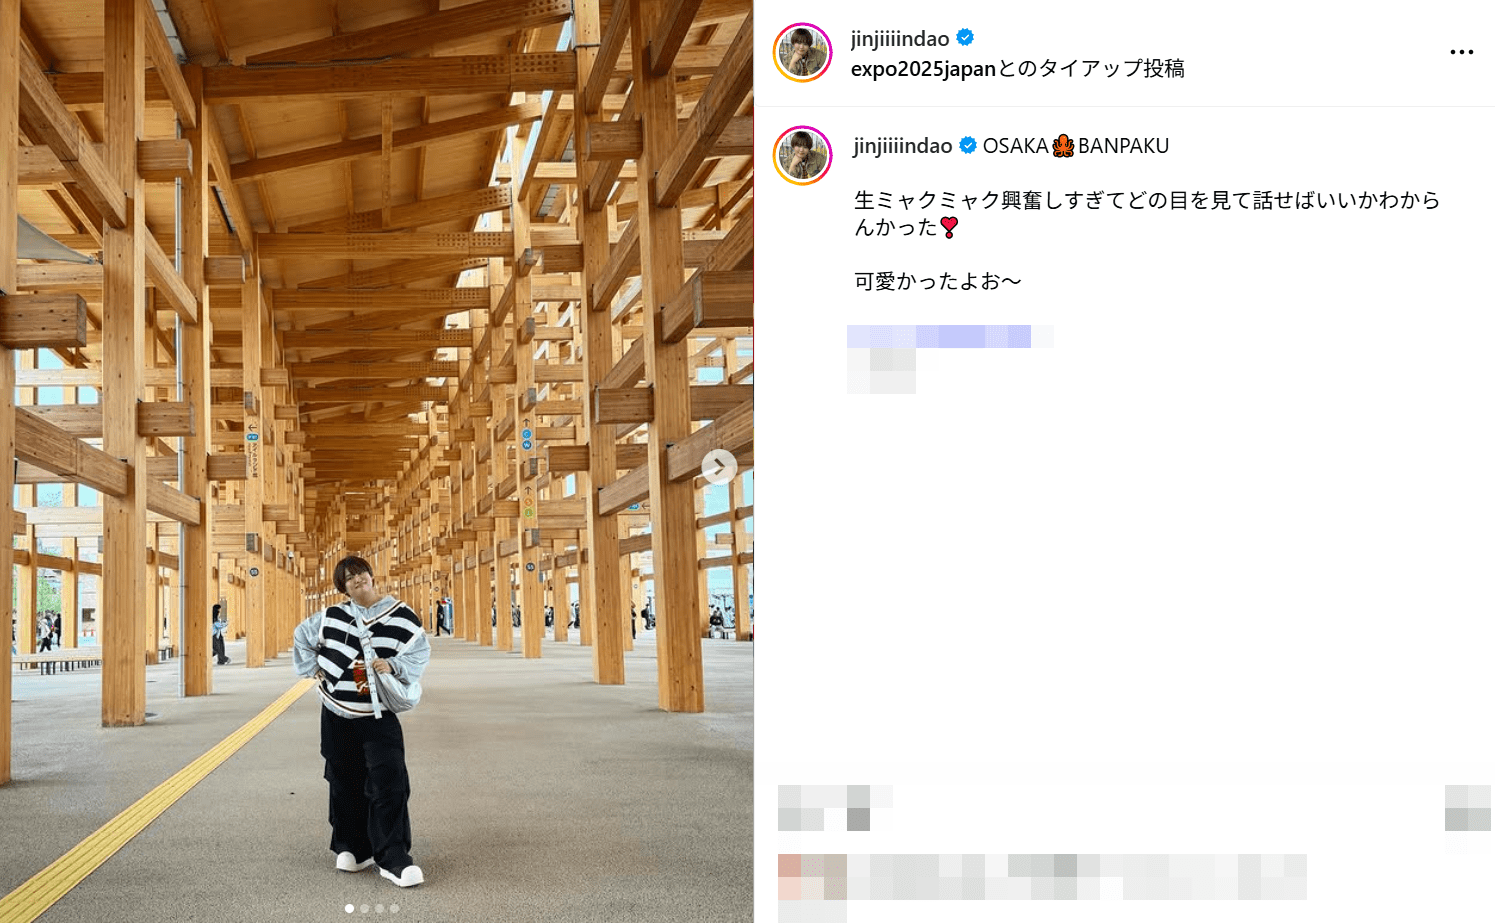The height and width of the screenshot is (923, 1495).
Task: Open jinjiiiindao username beside the caption
Action: [x=903, y=146]
